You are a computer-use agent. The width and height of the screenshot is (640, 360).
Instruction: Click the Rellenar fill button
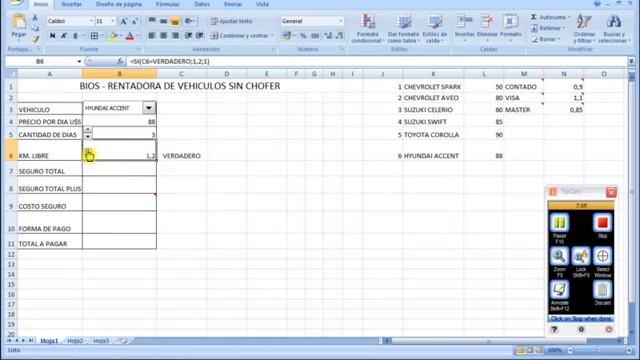pyautogui.click(x=548, y=28)
